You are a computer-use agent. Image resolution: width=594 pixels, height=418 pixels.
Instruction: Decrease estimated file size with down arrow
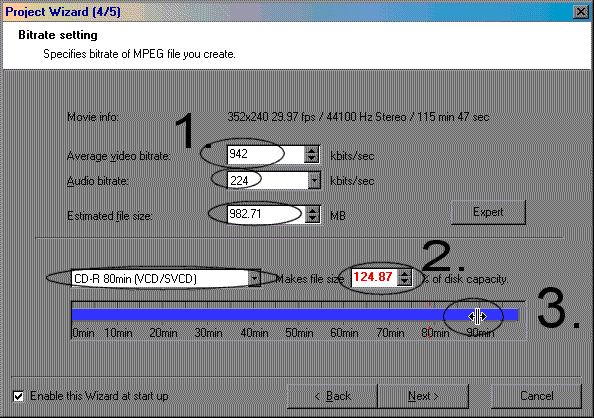click(312, 218)
